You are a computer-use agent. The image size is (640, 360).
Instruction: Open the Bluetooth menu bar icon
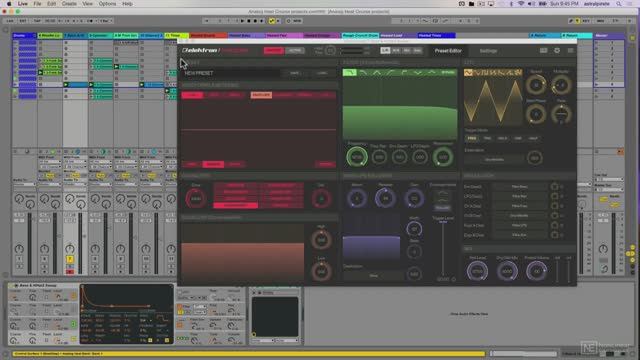[x=511, y=4]
